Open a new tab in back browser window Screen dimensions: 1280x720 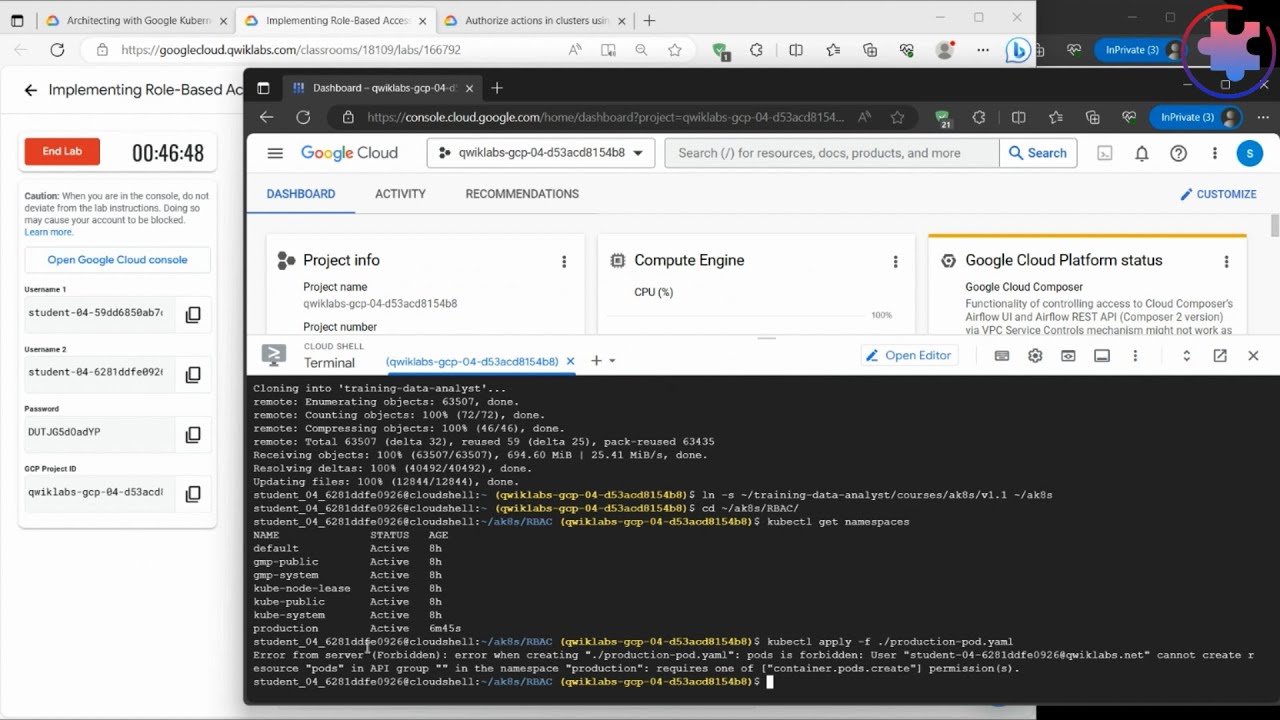pos(650,20)
